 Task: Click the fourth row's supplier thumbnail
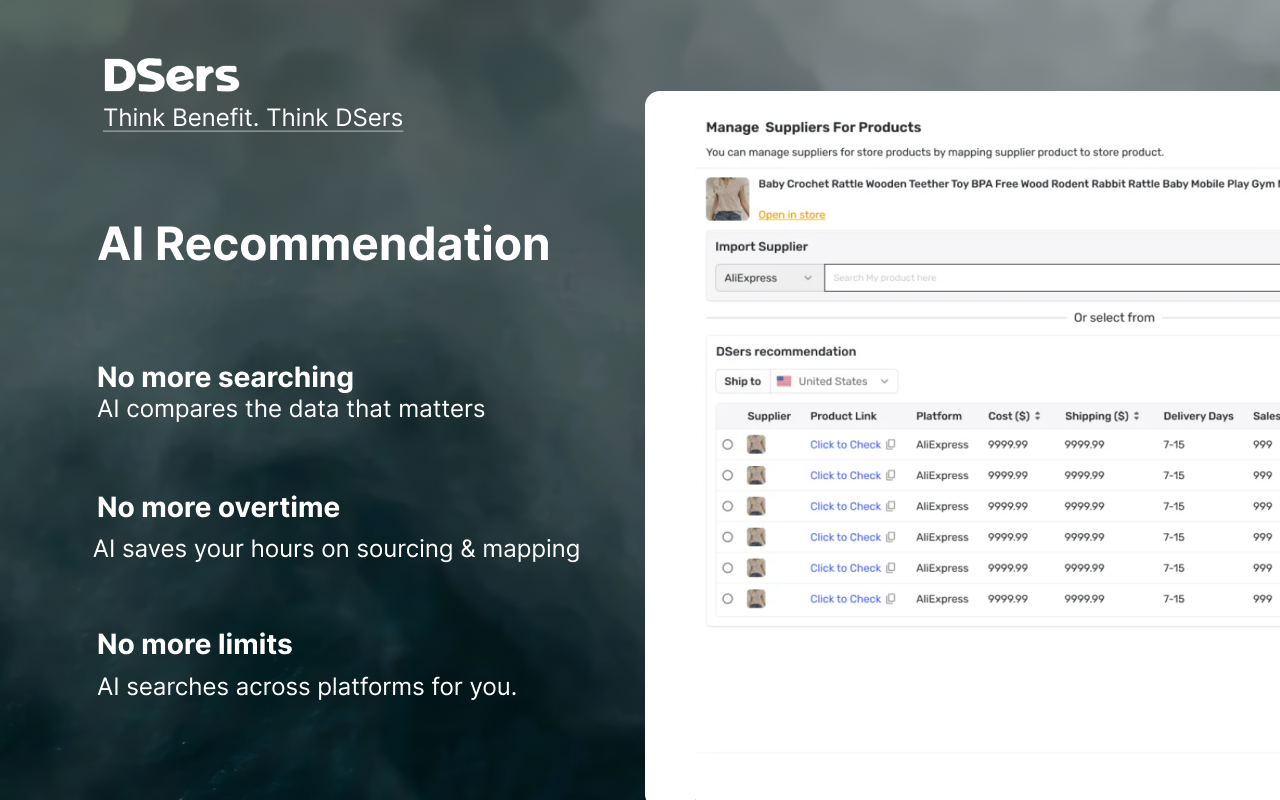756,538
